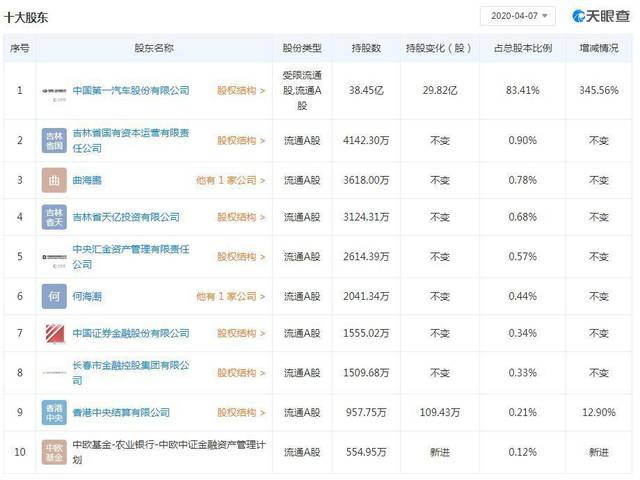This screenshot has height=480, width=640.
Task: Select the 3124.31万 holding cell
Action: tap(366, 217)
